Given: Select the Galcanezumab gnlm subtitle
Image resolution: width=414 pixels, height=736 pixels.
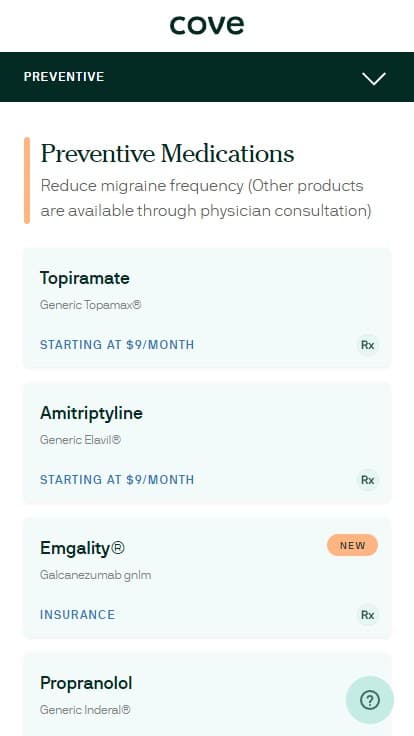Looking at the screenshot, I should click(x=96, y=575).
